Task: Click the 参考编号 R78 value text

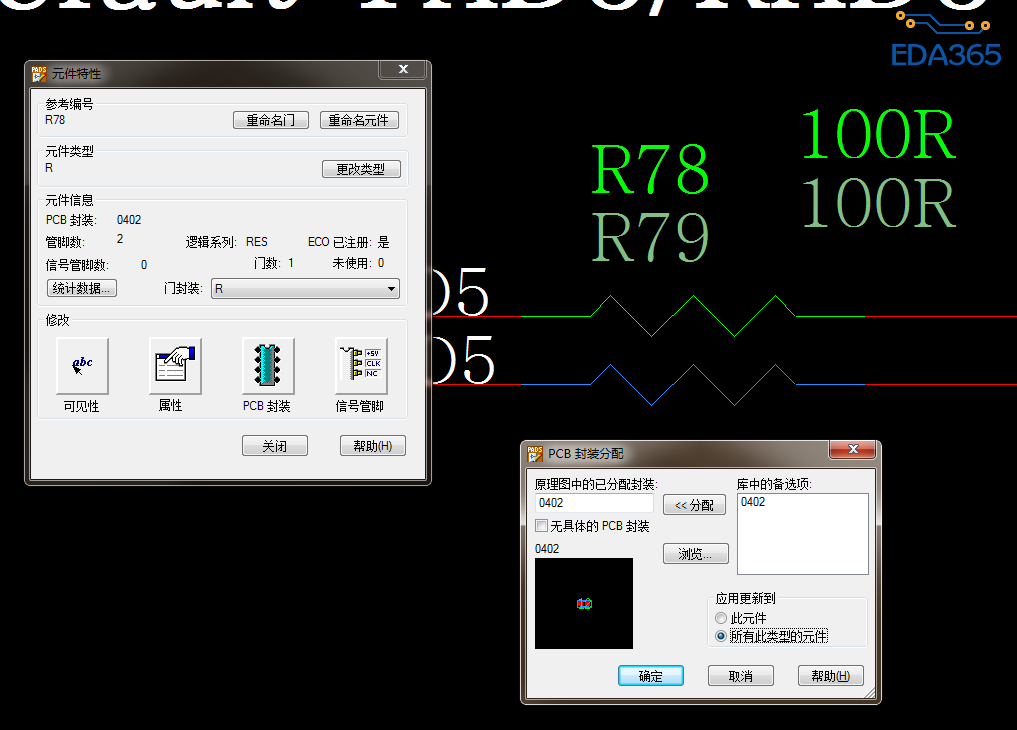Action: 55,120
